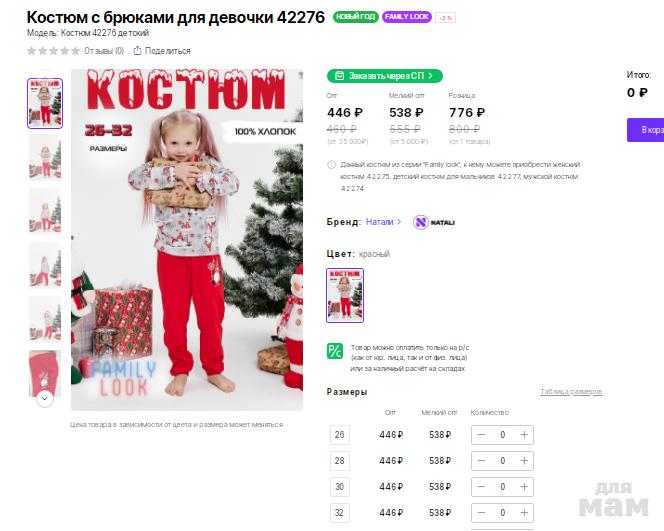Viewport: 664px width, 531px height.
Task: Increase quantity for size 30
Action: [x=524, y=487]
